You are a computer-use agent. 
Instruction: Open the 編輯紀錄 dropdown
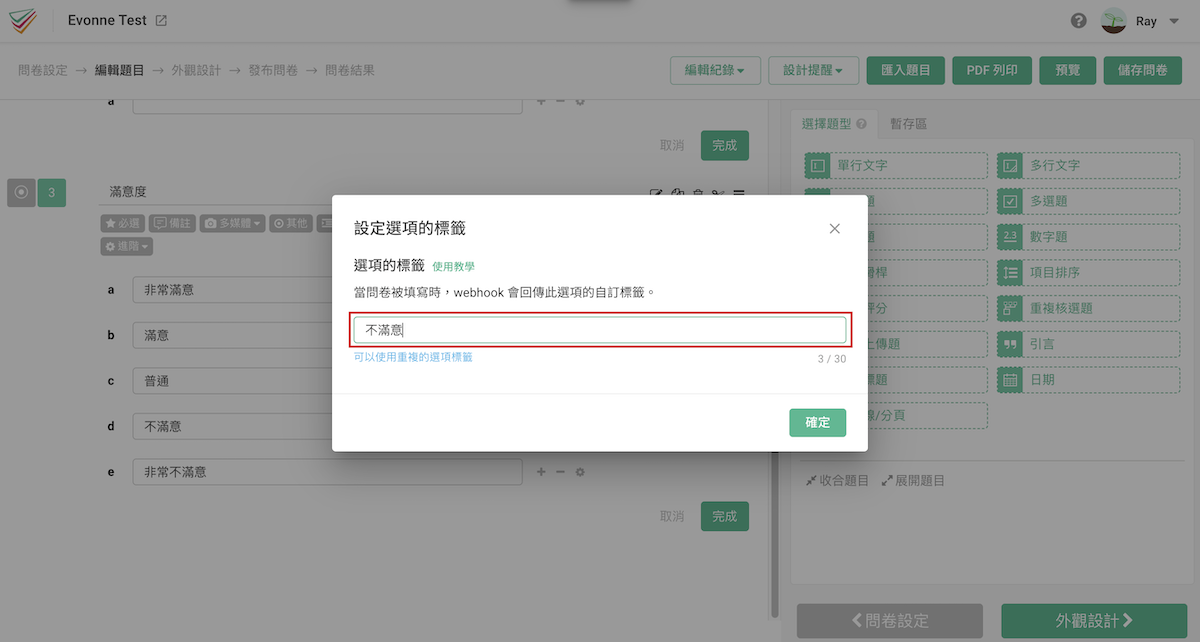[715, 70]
